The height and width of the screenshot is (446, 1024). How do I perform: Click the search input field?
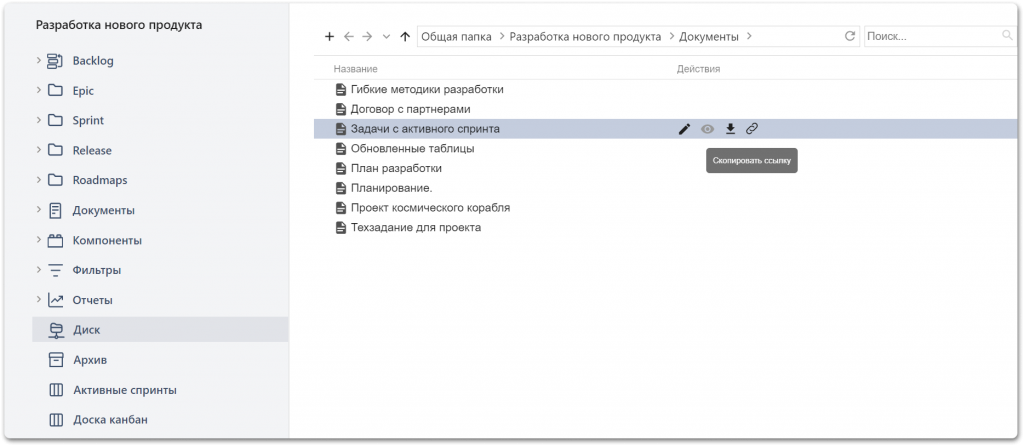click(x=930, y=37)
